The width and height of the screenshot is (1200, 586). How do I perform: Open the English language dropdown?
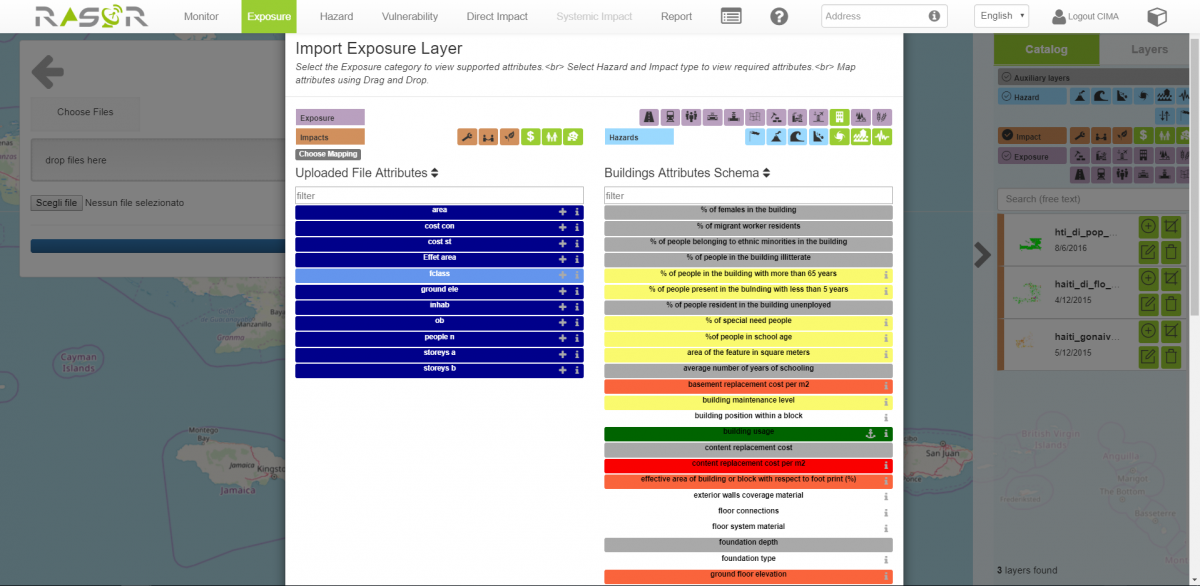tap(1001, 16)
